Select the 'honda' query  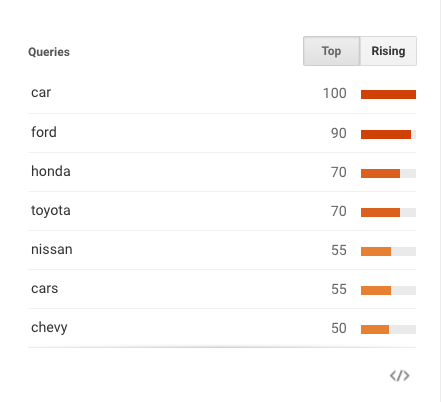tap(51, 171)
